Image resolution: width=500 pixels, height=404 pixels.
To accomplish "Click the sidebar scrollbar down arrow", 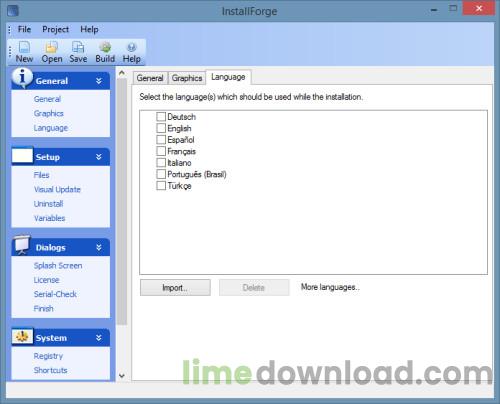I will click(122, 376).
